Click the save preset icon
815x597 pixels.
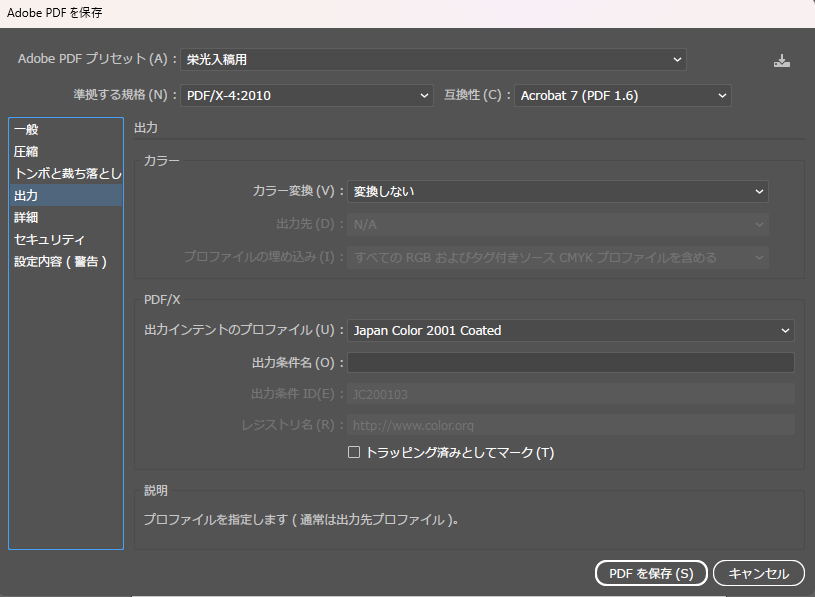[781, 61]
